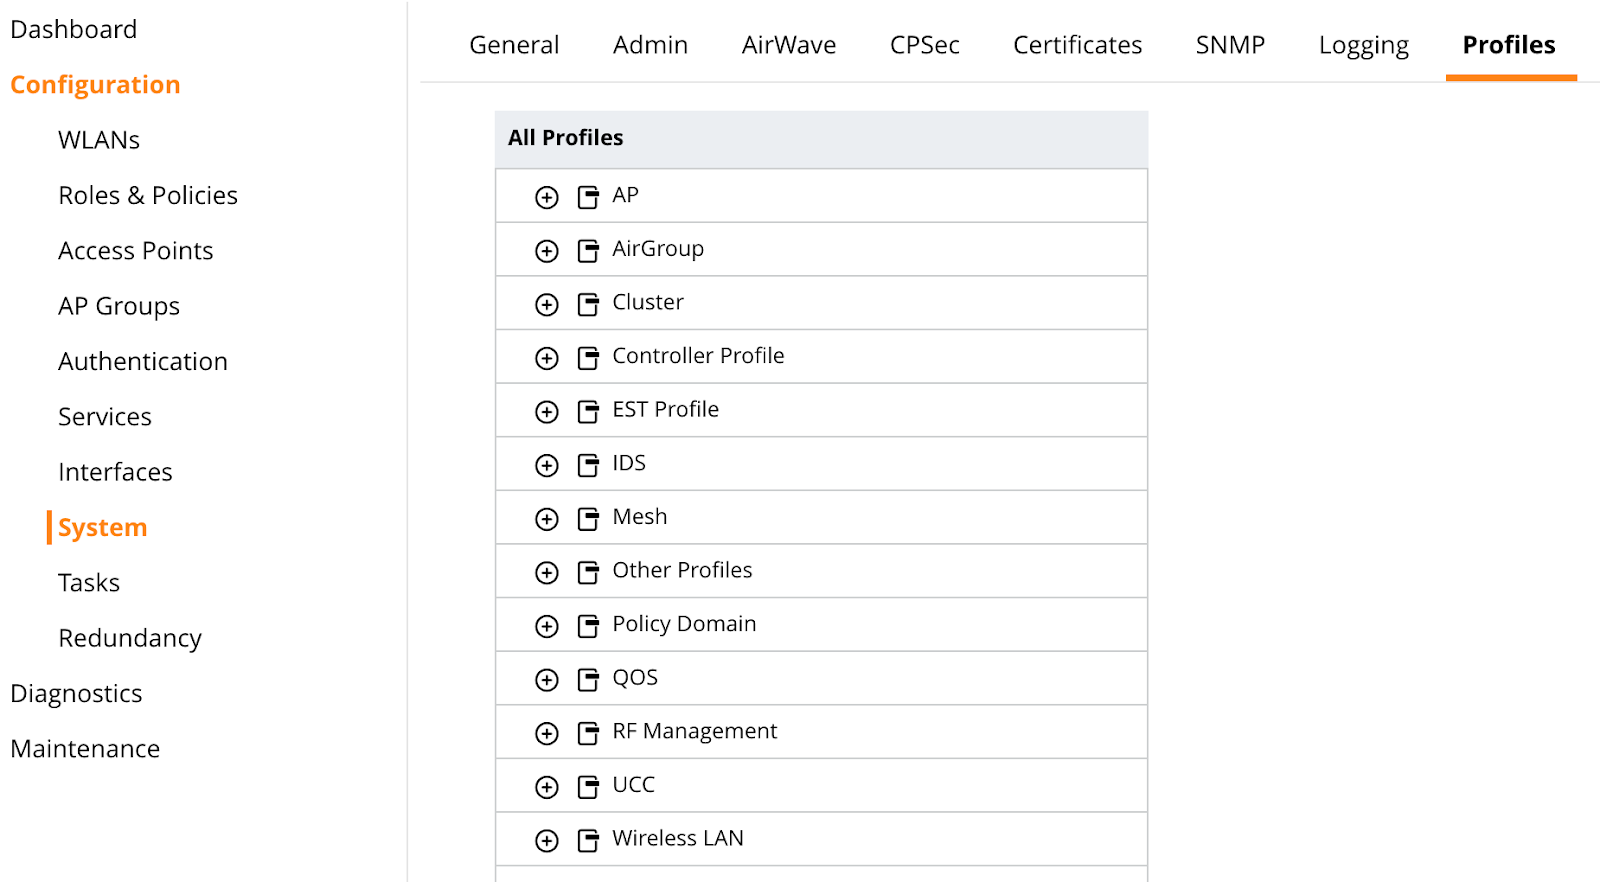Viewport: 1600px width, 882px height.
Task: Click the IDS profile folder icon
Action: (x=588, y=465)
